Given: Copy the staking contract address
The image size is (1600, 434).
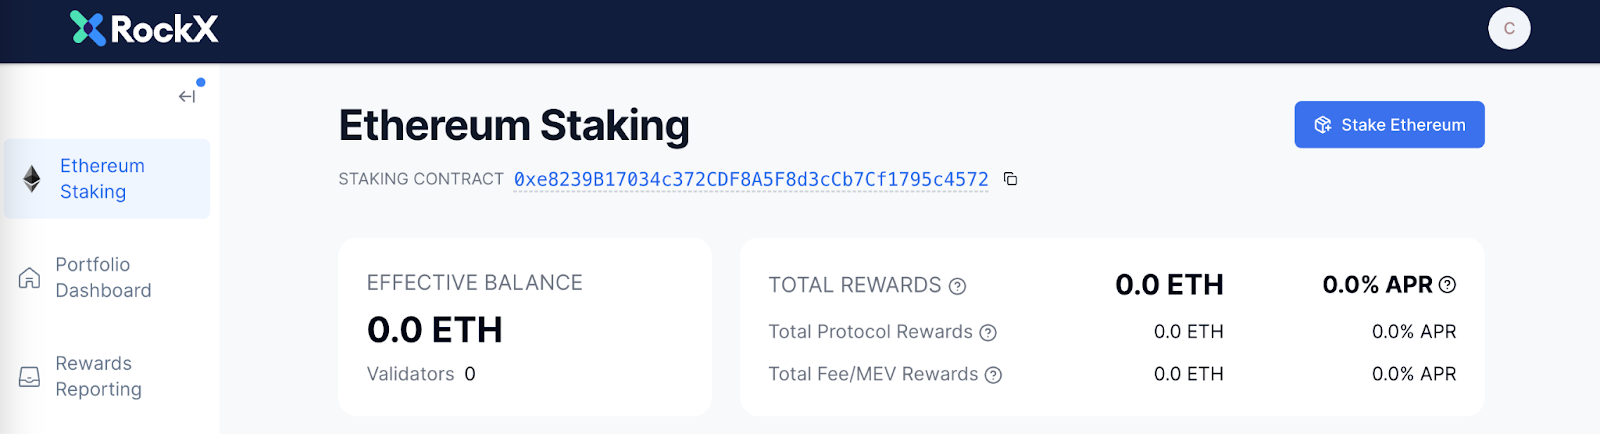Looking at the screenshot, I should click(1011, 179).
